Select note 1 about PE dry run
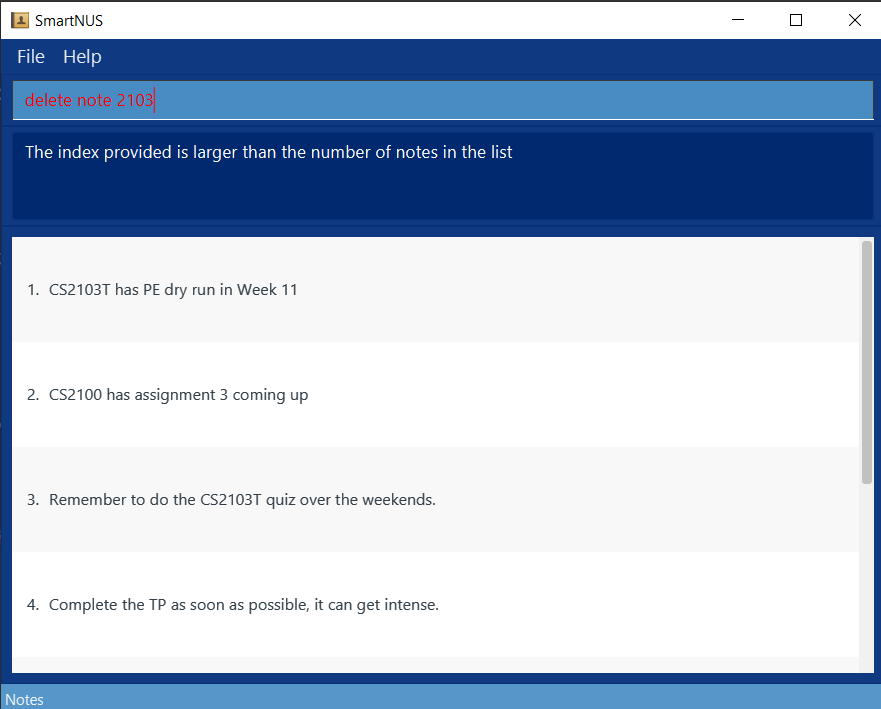881x709 pixels. tap(173, 290)
